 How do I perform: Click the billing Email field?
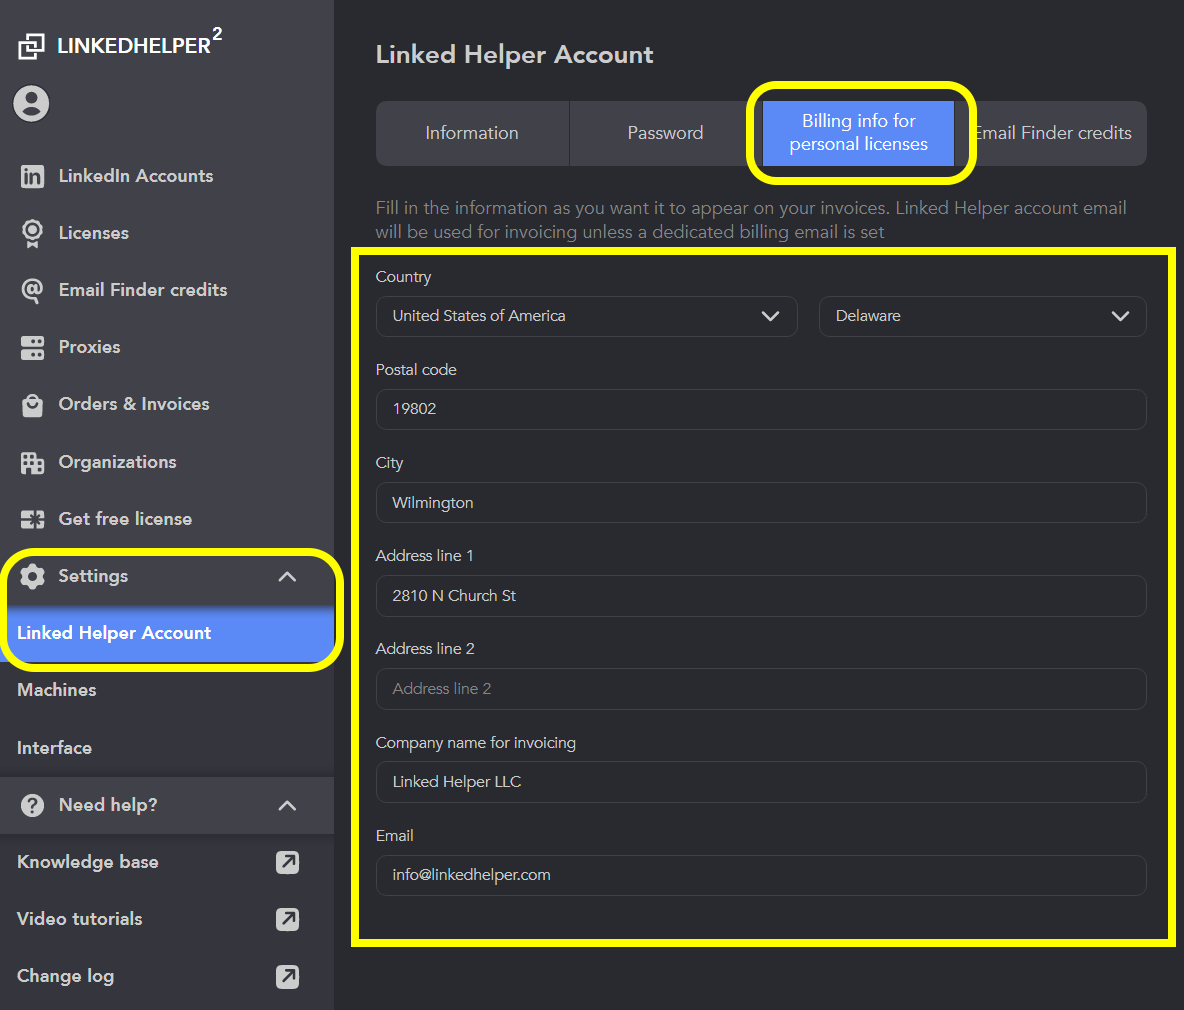pyautogui.click(x=761, y=876)
